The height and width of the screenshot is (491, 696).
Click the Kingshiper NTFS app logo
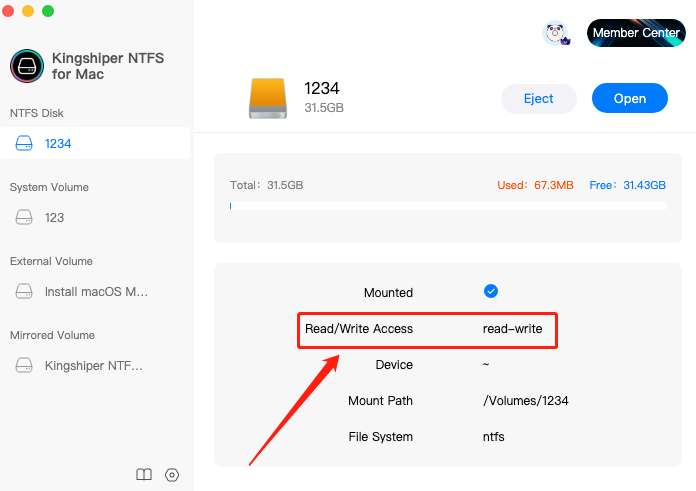coord(27,66)
